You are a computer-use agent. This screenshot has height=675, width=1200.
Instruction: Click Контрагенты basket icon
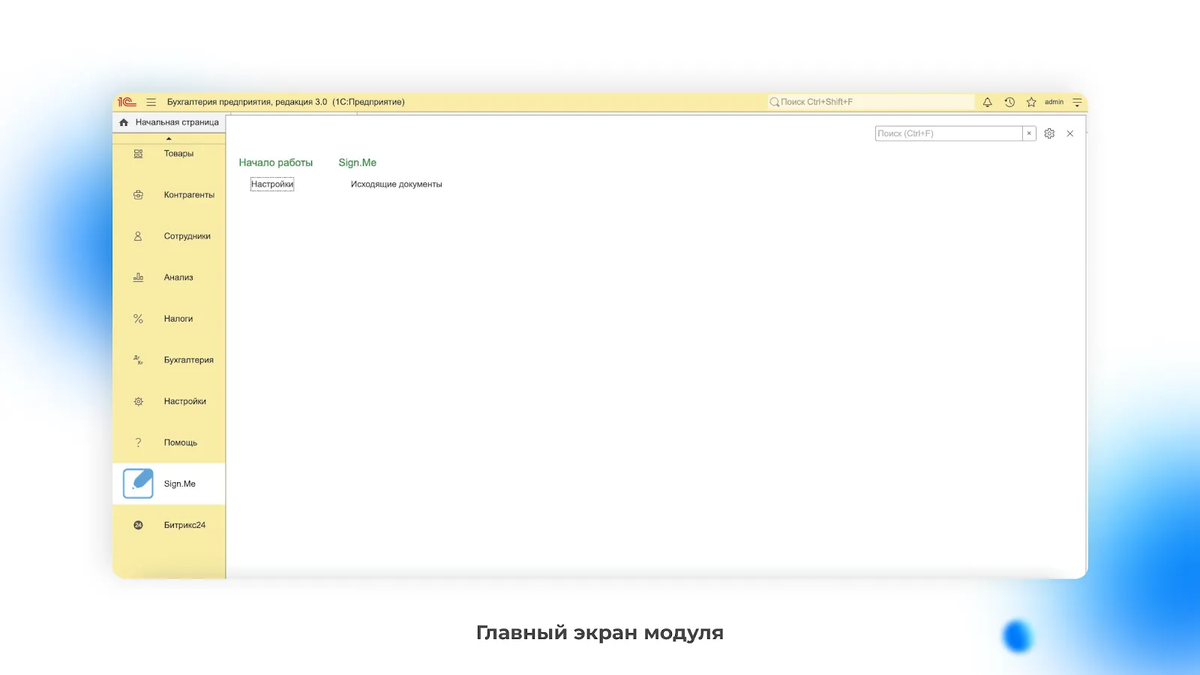(x=138, y=195)
